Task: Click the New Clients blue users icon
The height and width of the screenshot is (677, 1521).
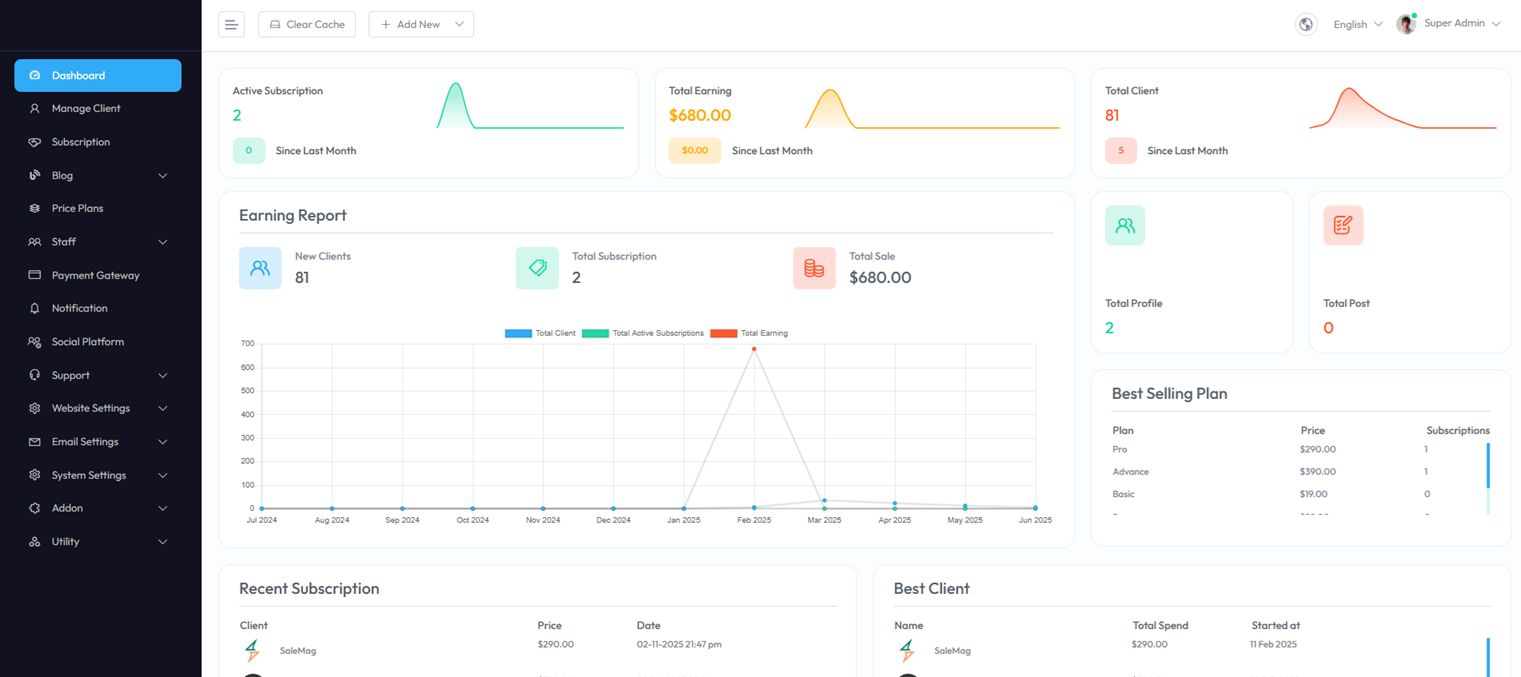Action: coord(260,268)
